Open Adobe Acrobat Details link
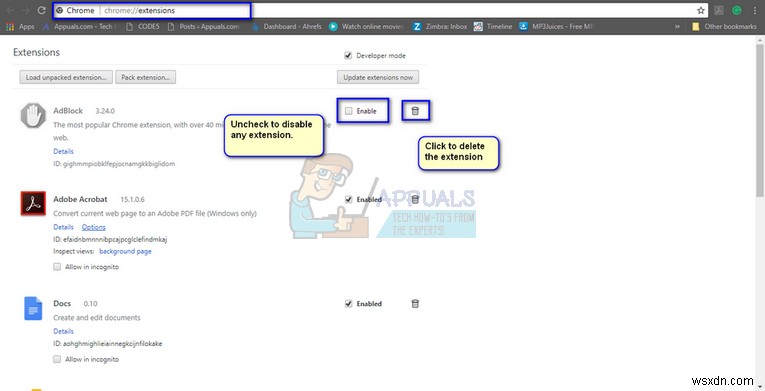Screen dimensions: 765x391 (x=63, y=227)
